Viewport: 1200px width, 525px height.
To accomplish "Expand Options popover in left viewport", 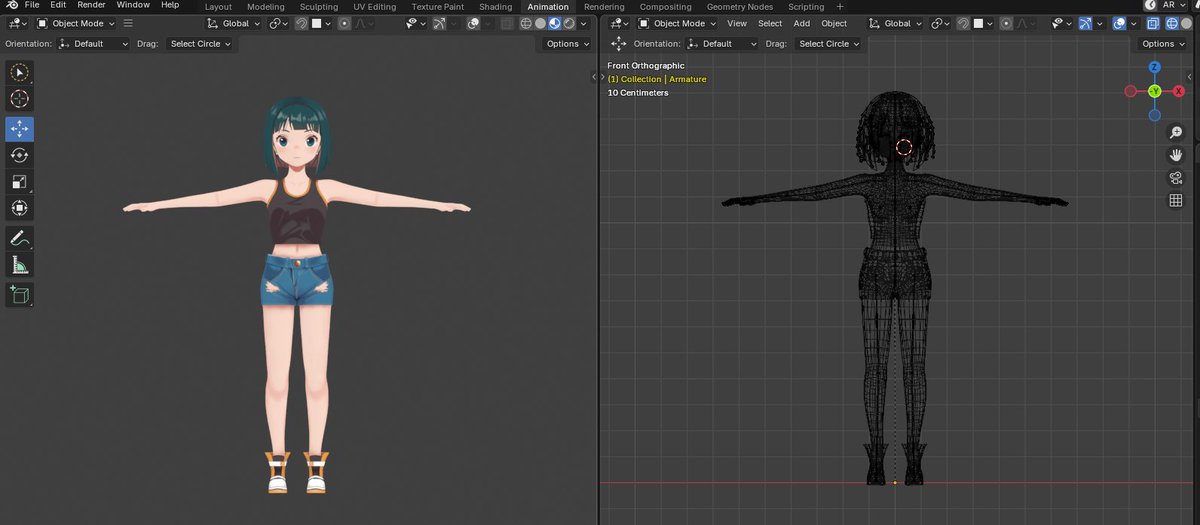I will click(x=567, y=44).
